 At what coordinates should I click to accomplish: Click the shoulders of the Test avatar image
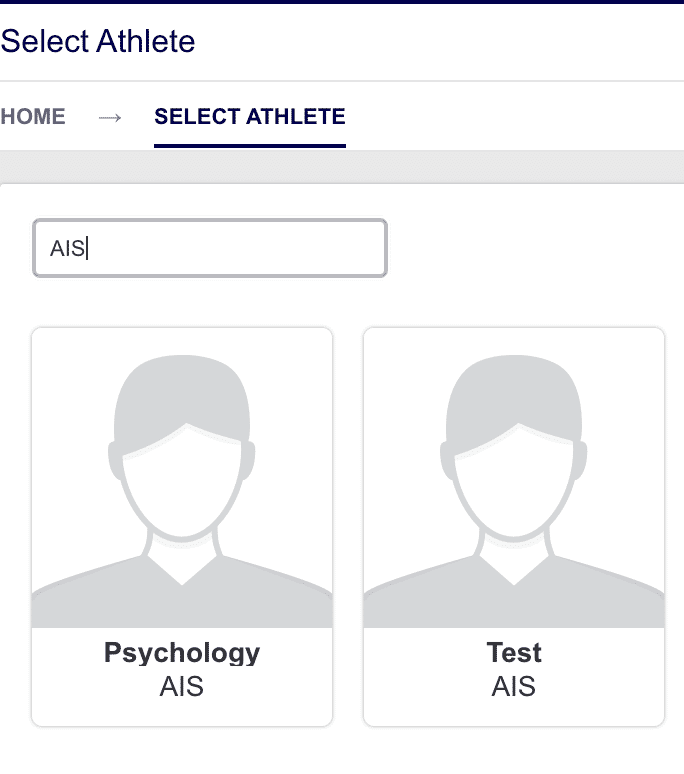514,597
